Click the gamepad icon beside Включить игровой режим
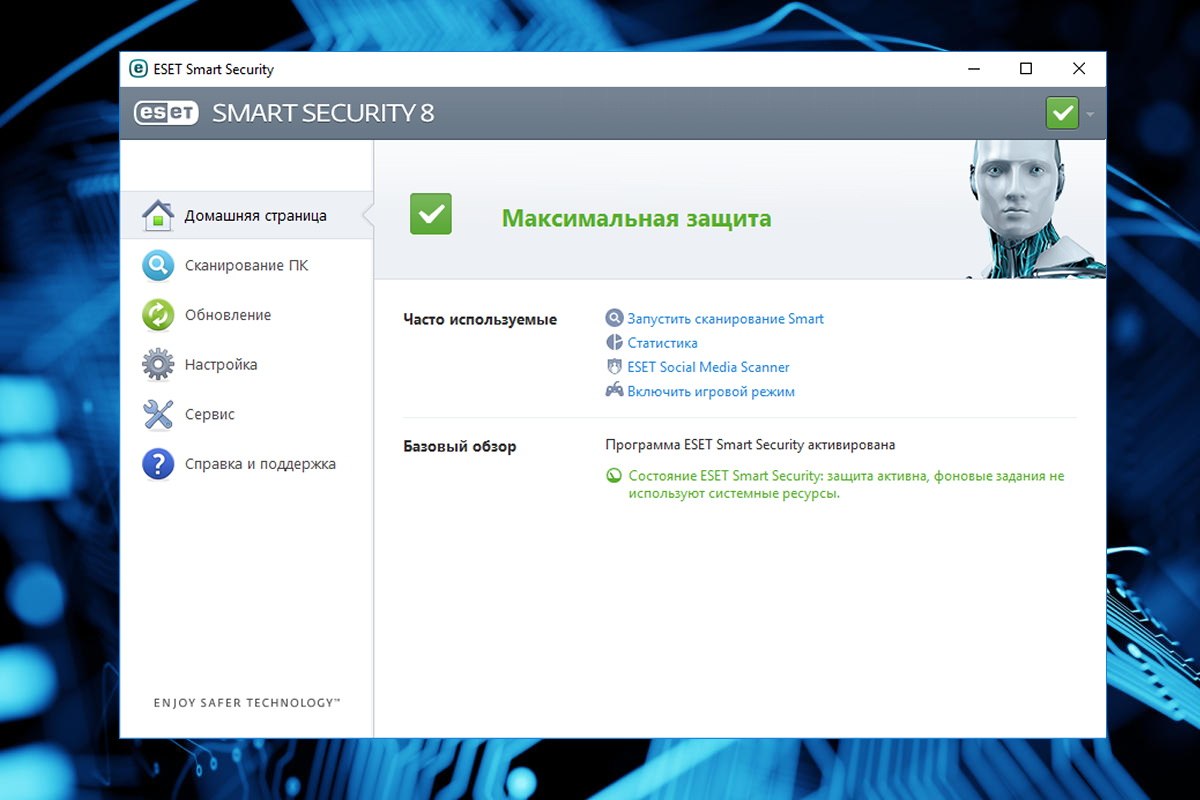 coord(614,391)
